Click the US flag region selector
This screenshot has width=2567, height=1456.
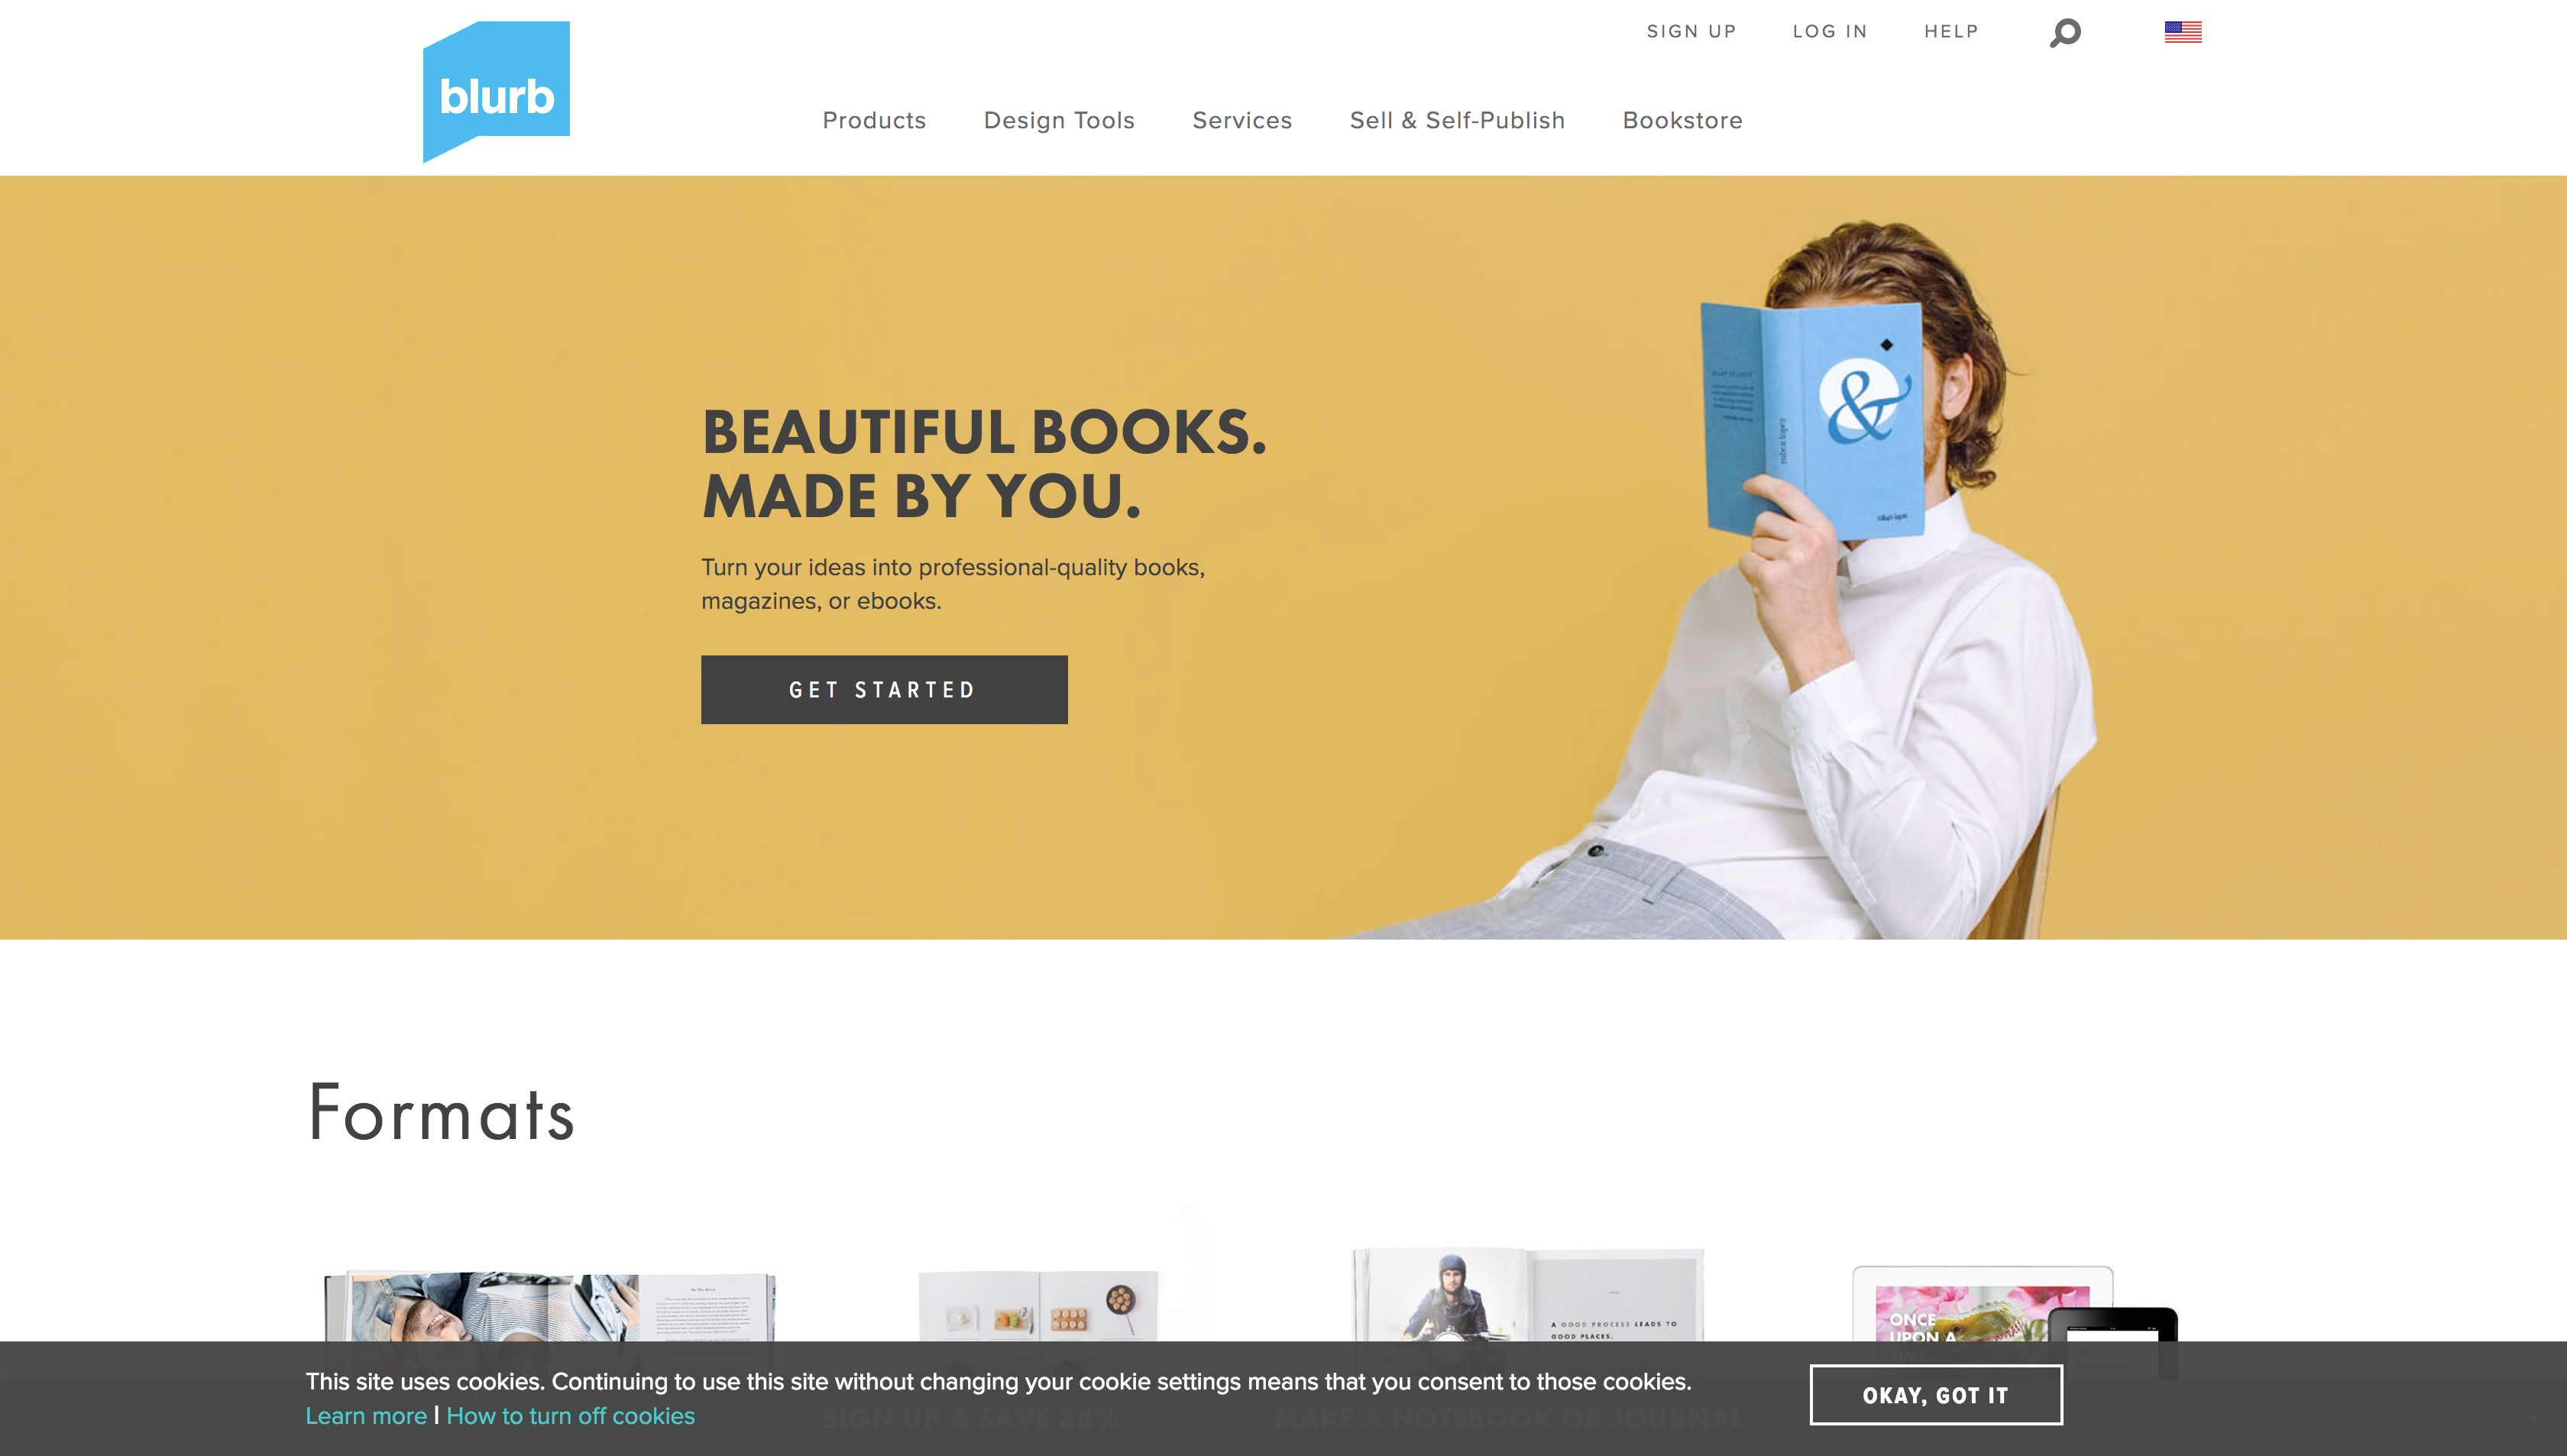[2183, 32]
